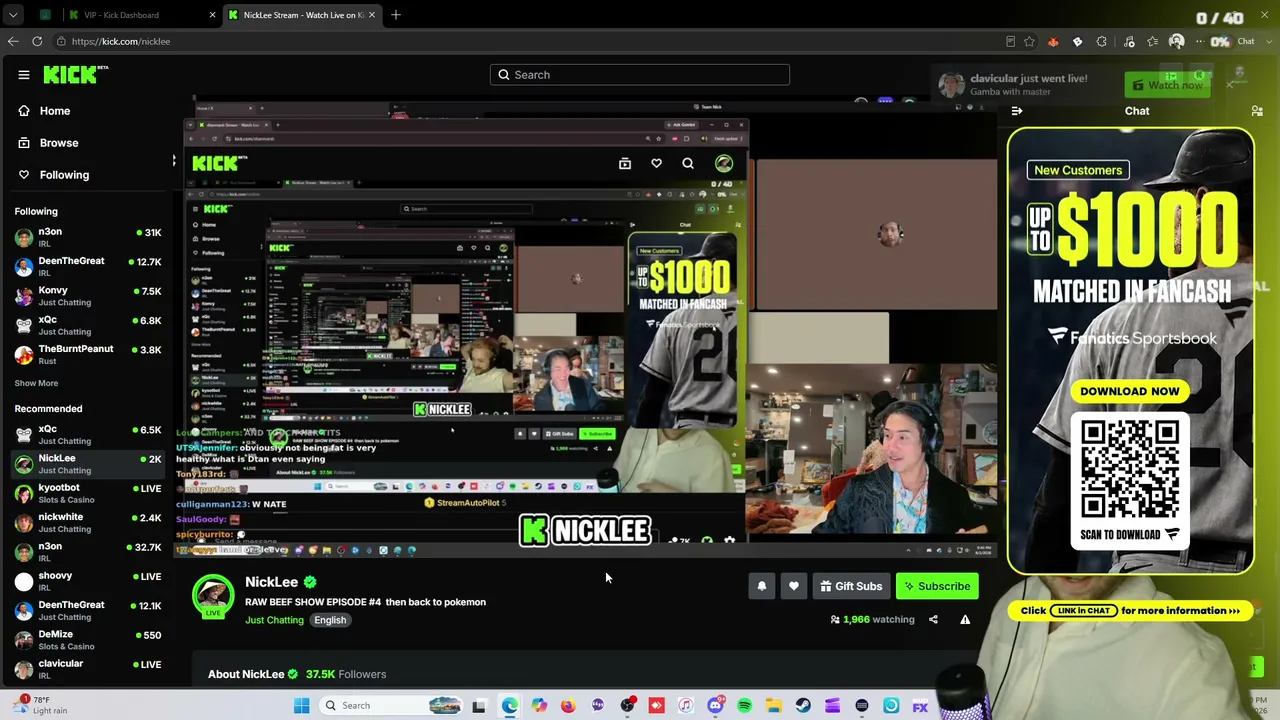Open DeMize's Slots & Casino channel
The width and height of the screenshot is (1280, 720).
(88, 640)
